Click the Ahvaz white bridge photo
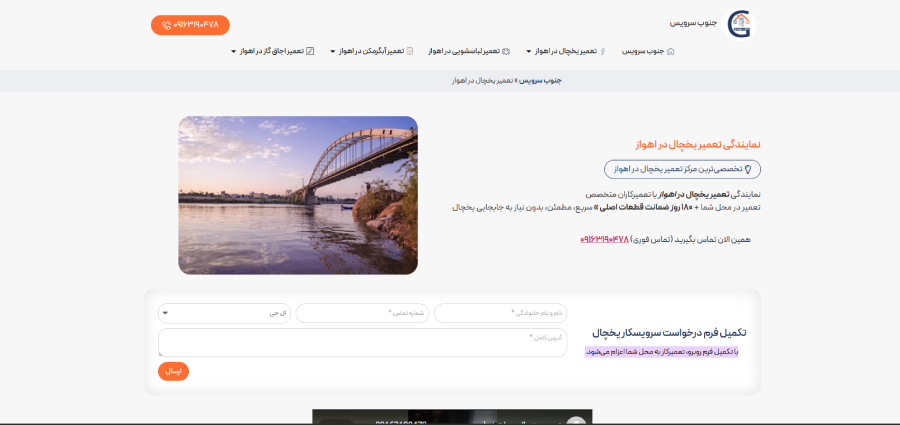The width and height of the screenshot is (900, 425). coord(298,195)
